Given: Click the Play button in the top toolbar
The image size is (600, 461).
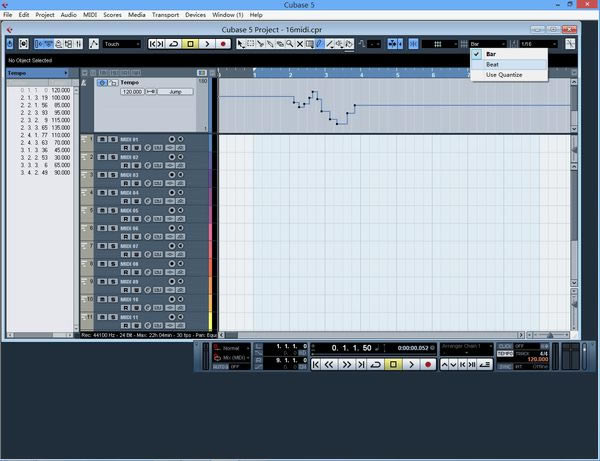Looking at the screenshot, I should [207, 44].
